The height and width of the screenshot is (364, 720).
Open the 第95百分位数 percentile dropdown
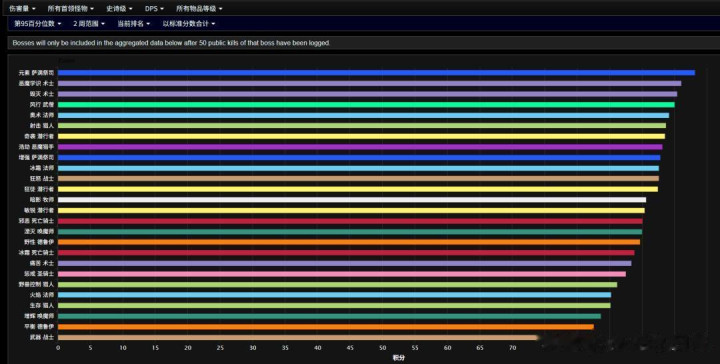(x=38, y=23)
